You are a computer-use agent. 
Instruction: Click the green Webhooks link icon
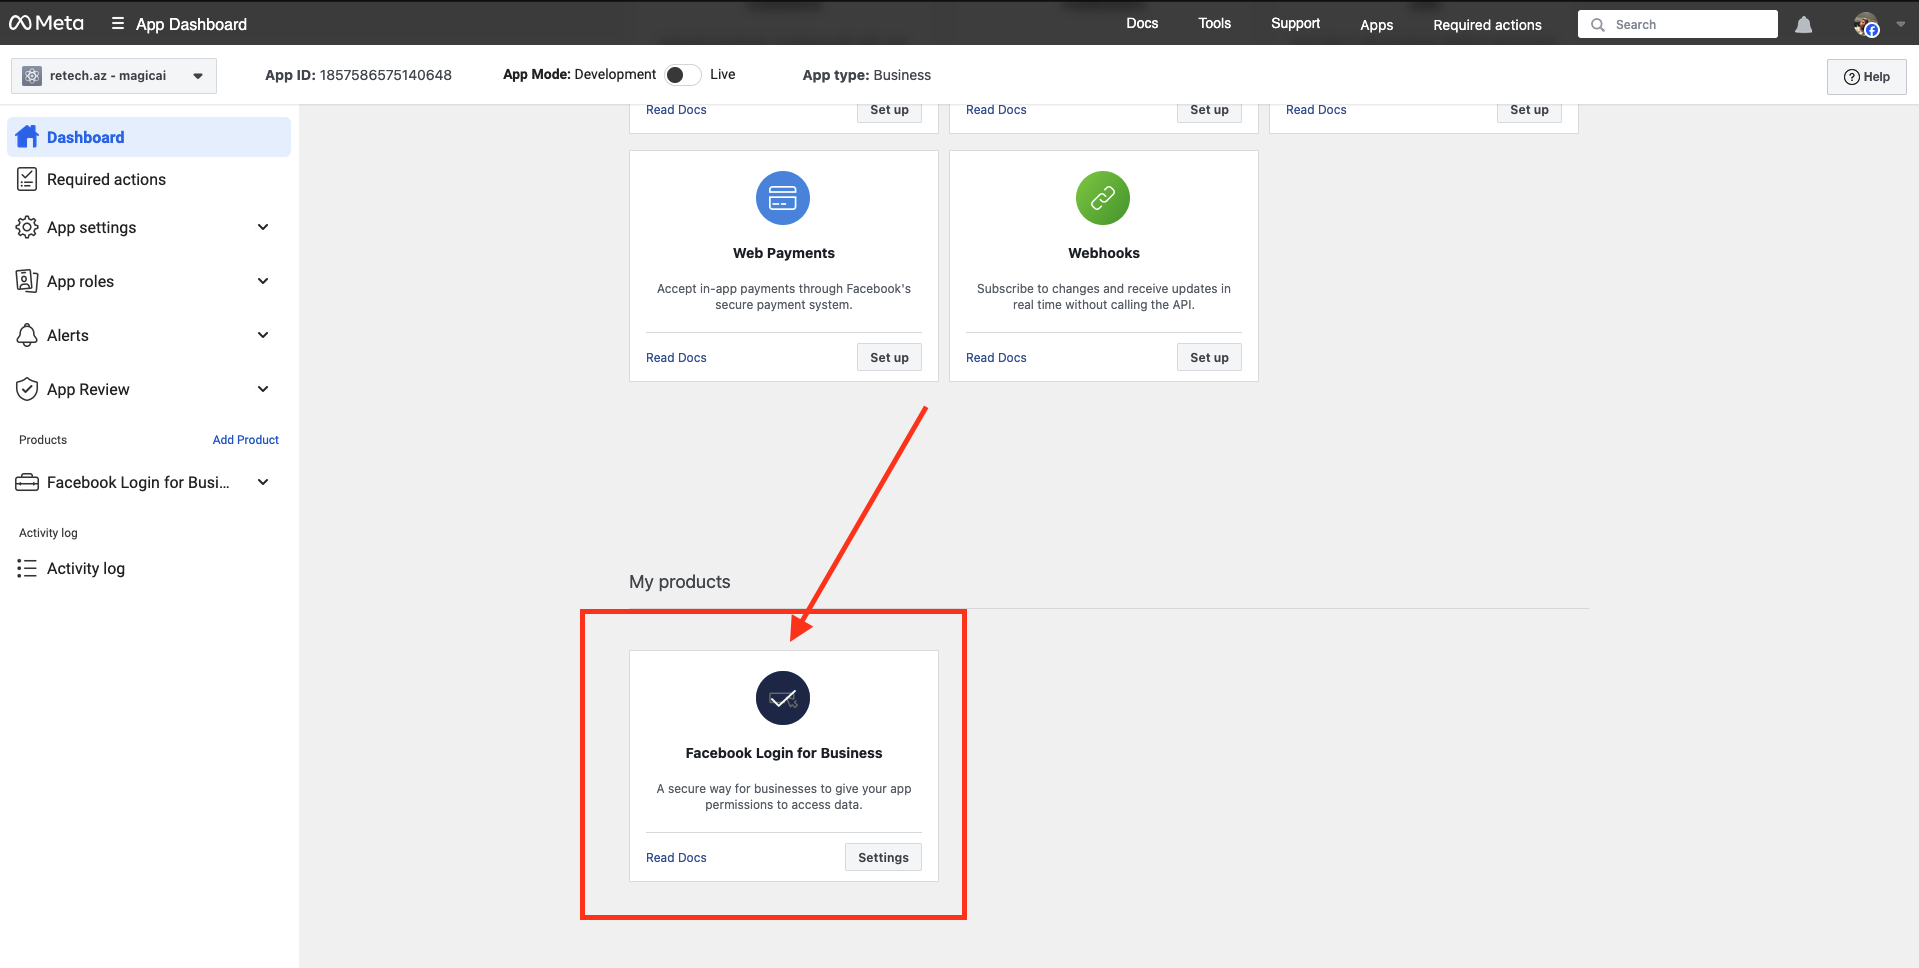tap(1102, 198)
